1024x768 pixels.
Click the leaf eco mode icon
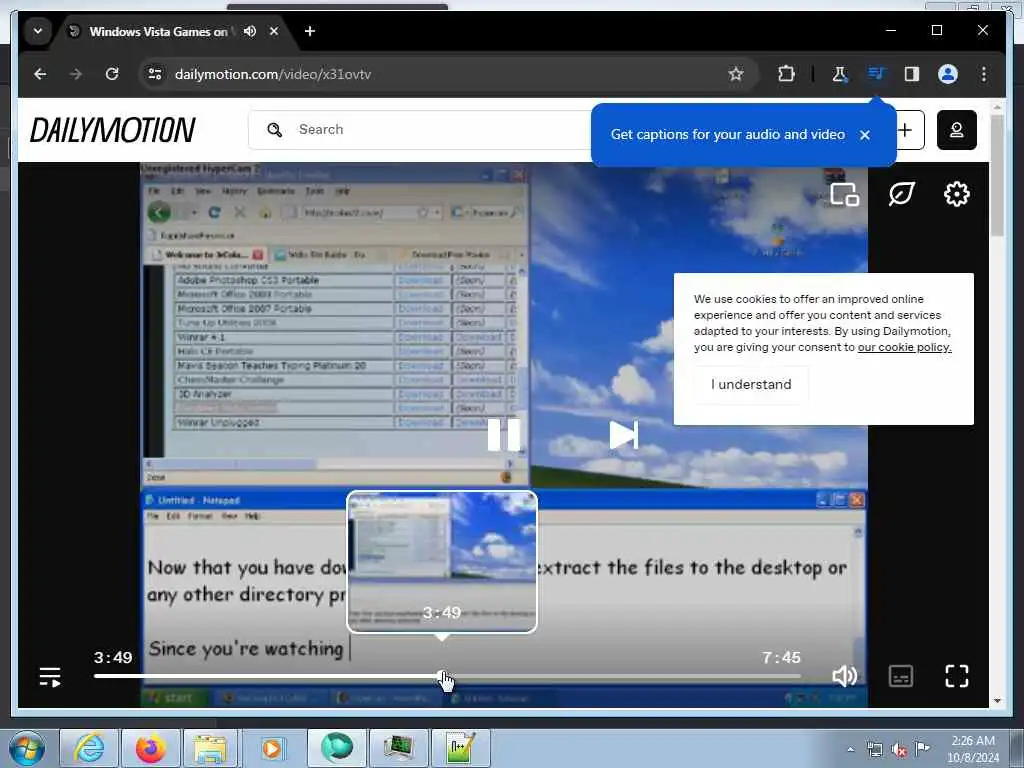pos(901,194)
